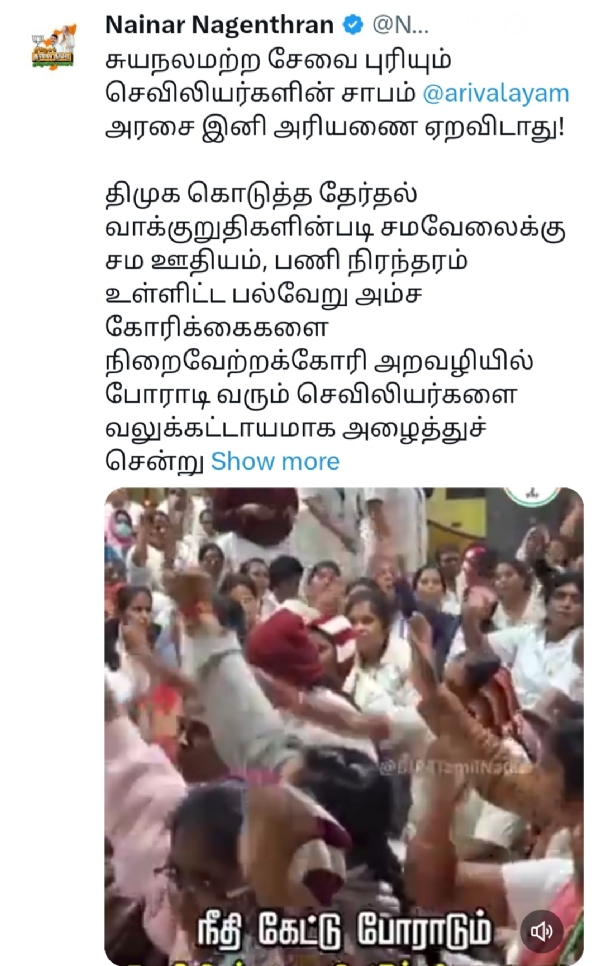
Task: Click the truncated @N... handle
Action: pyautogui.click(x=400, y=25)
